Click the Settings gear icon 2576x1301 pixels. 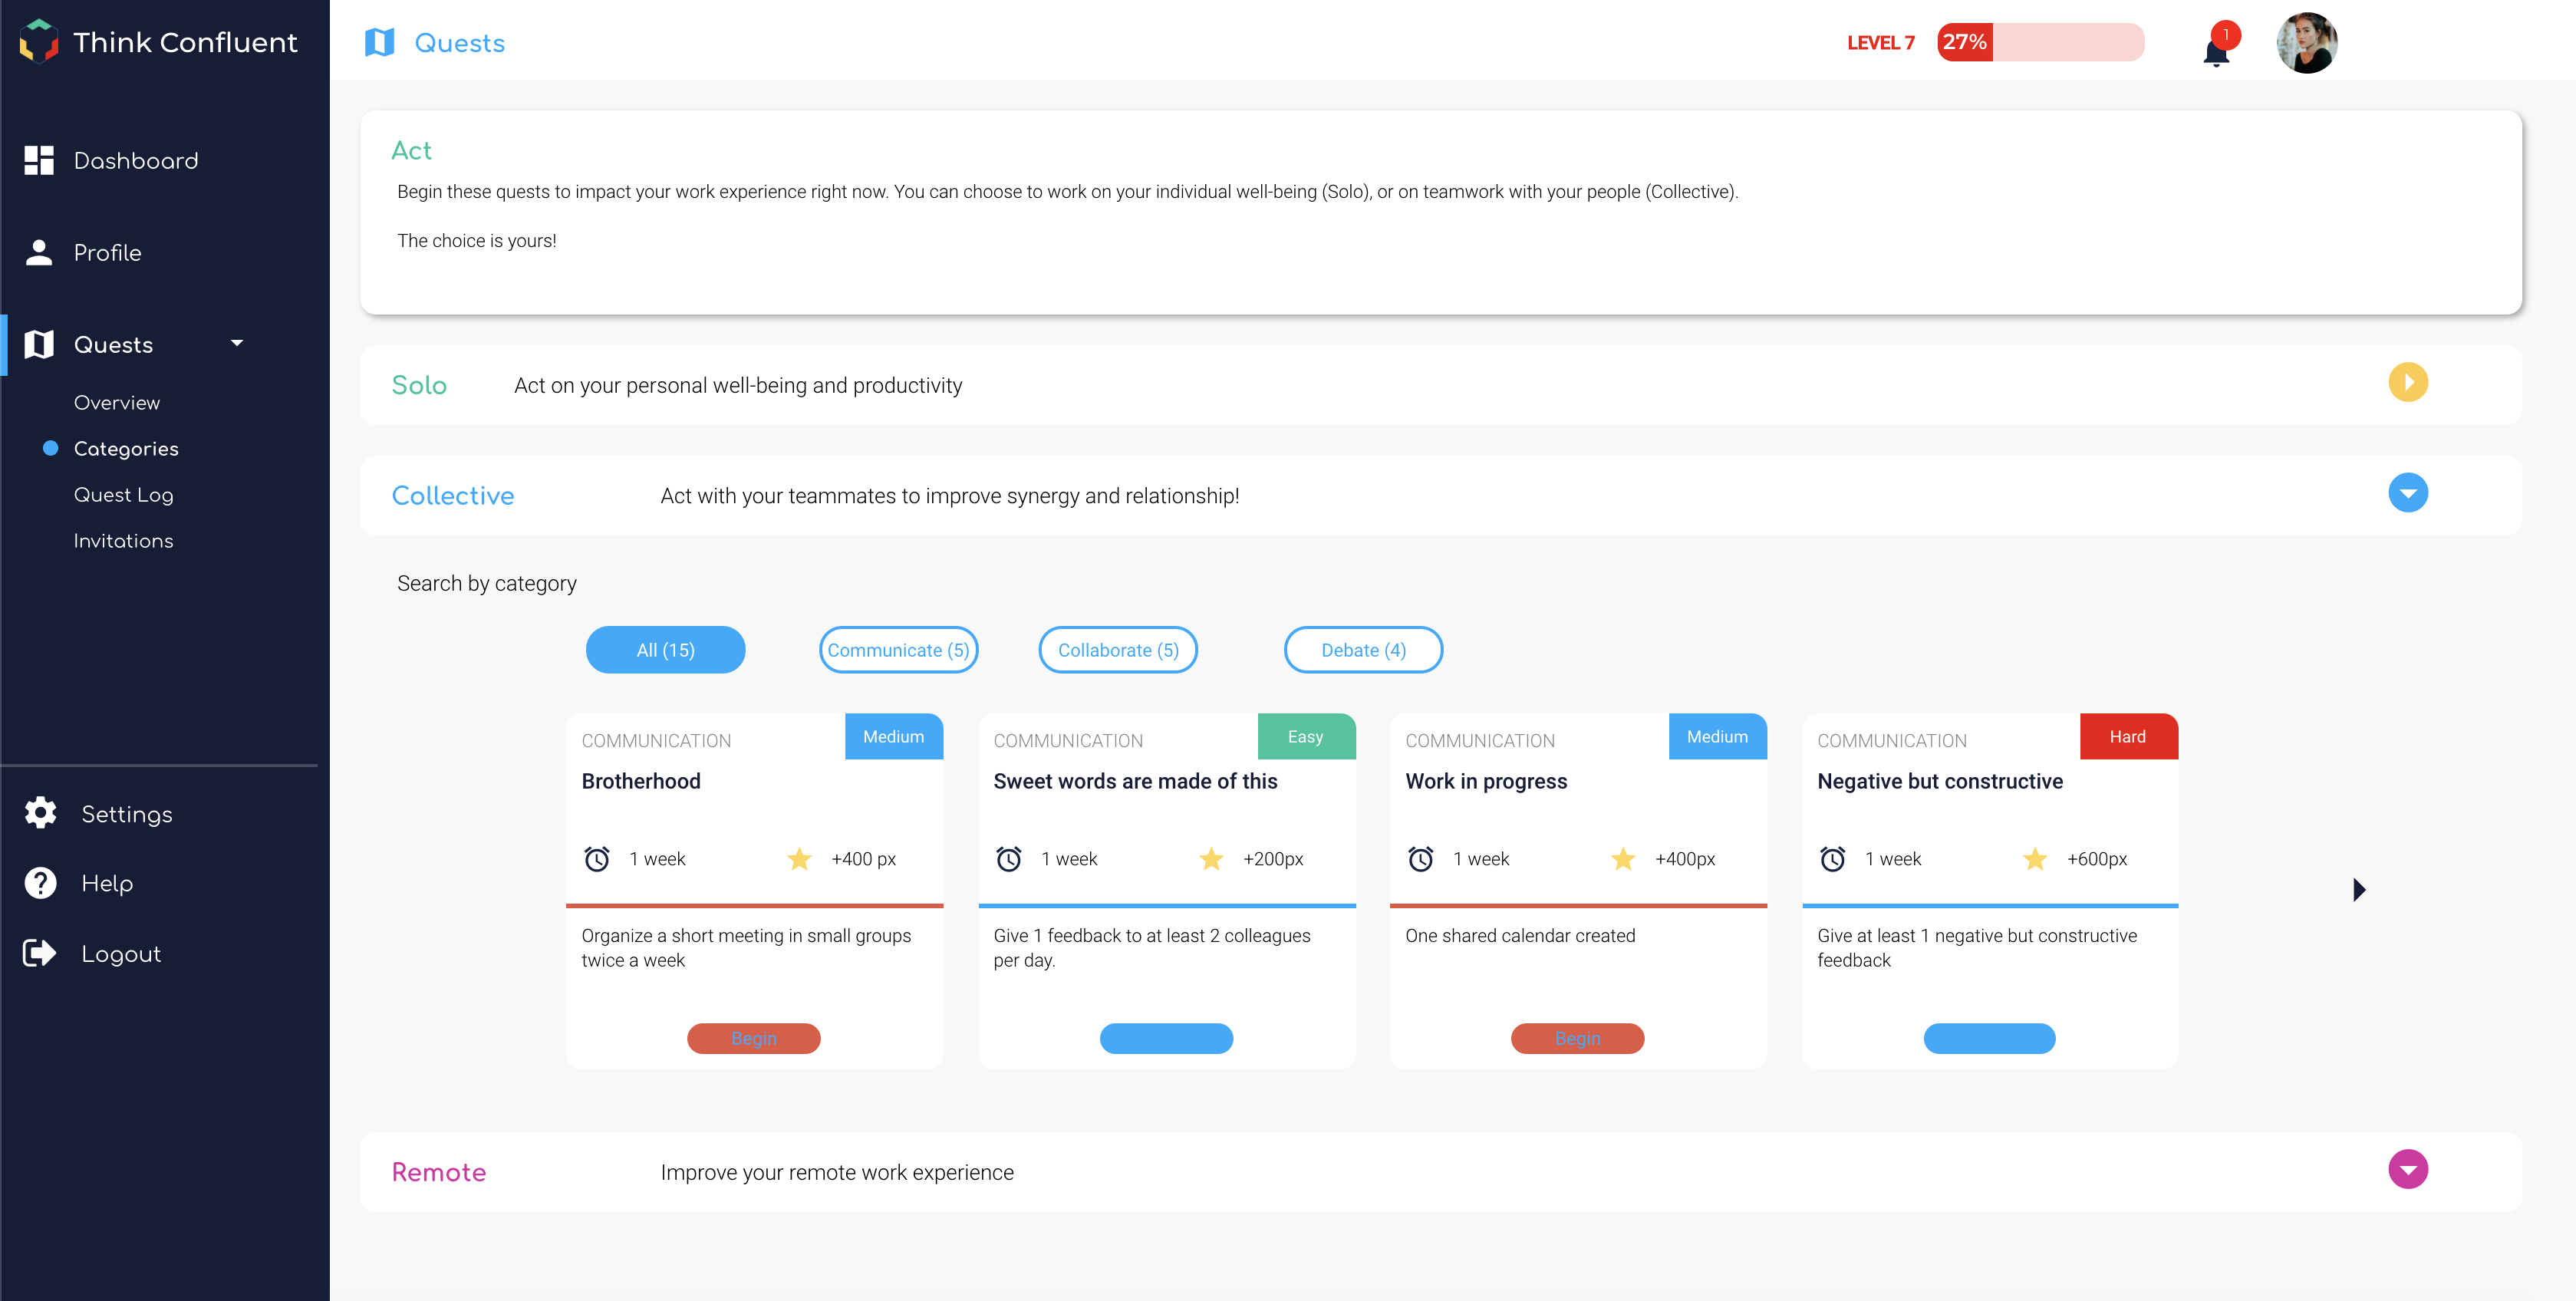click(x=40, y=813)
